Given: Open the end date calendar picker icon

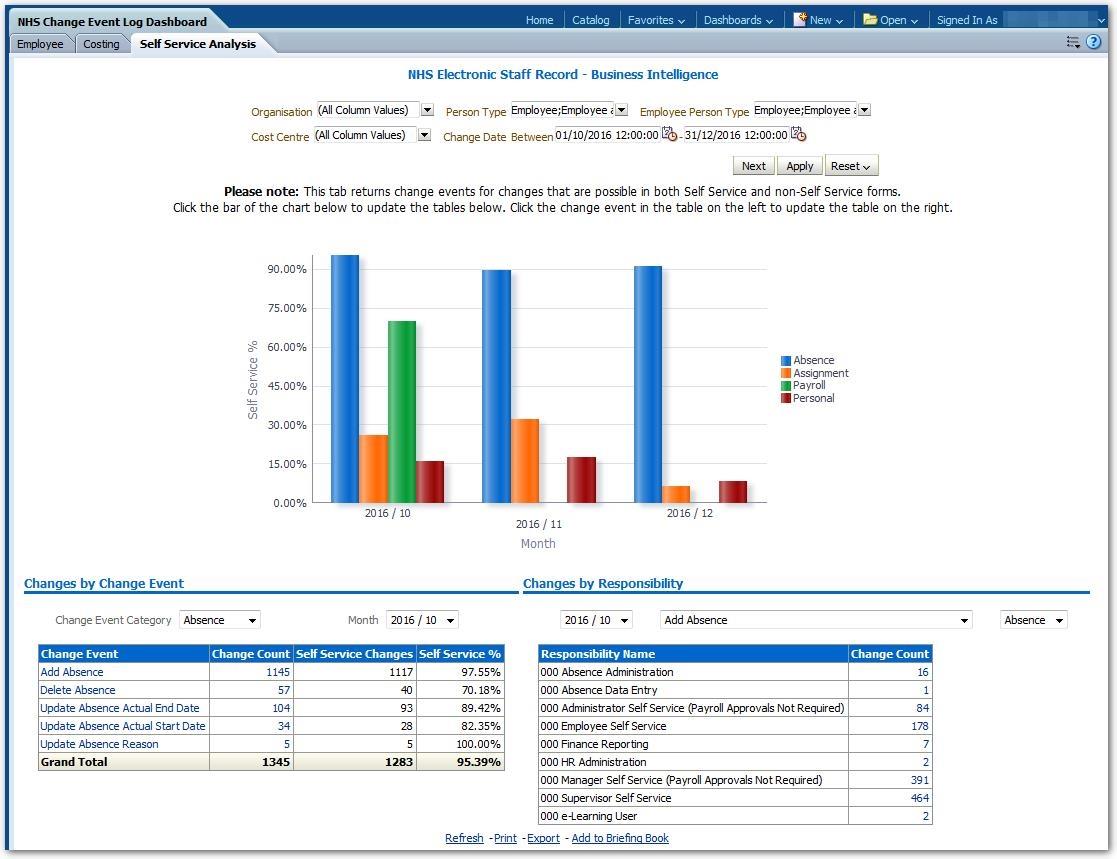Looking at the screenshot, I should [799, 134].
